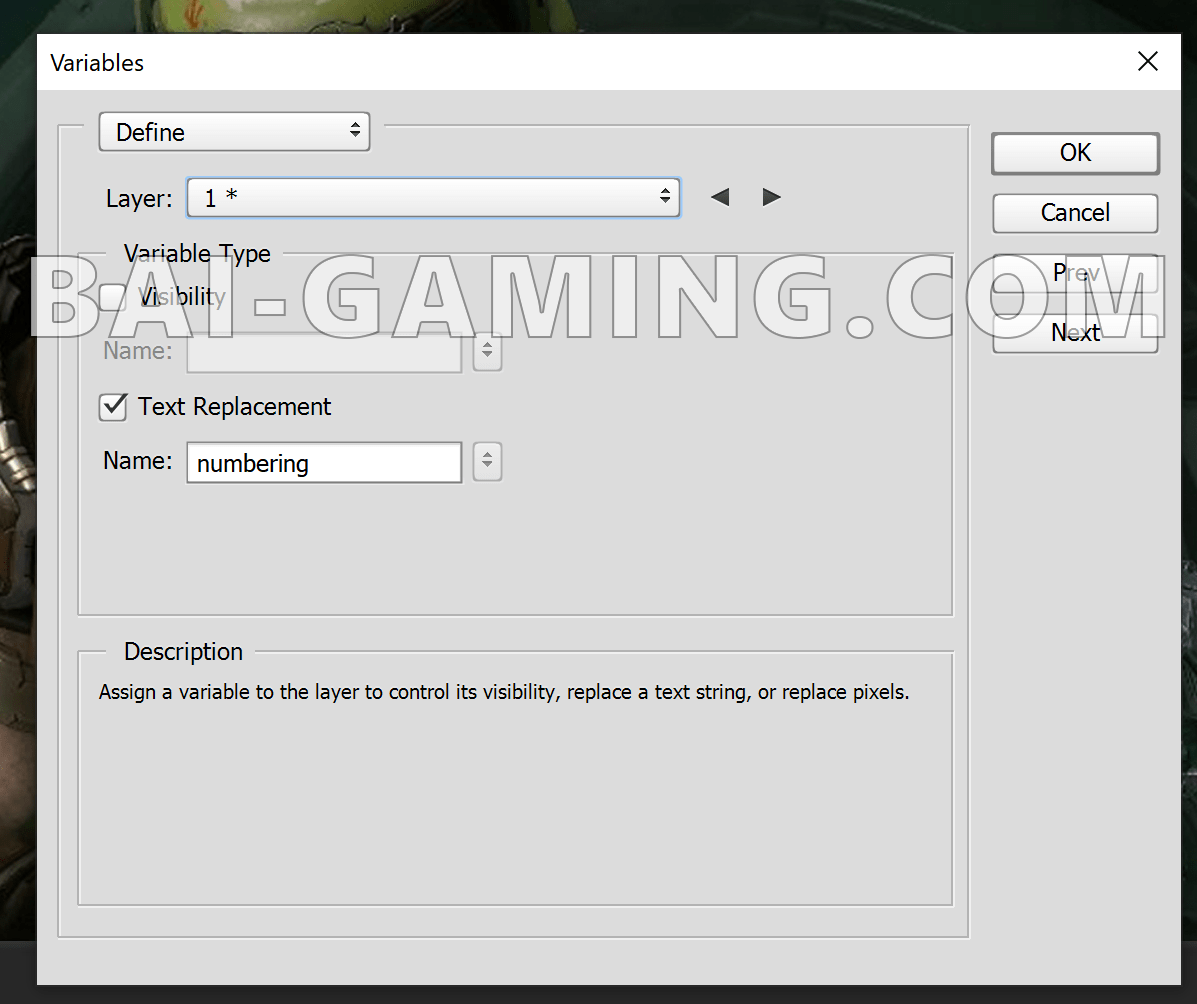Close the Variables dialog with X
The height and width of the screenshot is (1004, 1197).
coord(1148,62)
